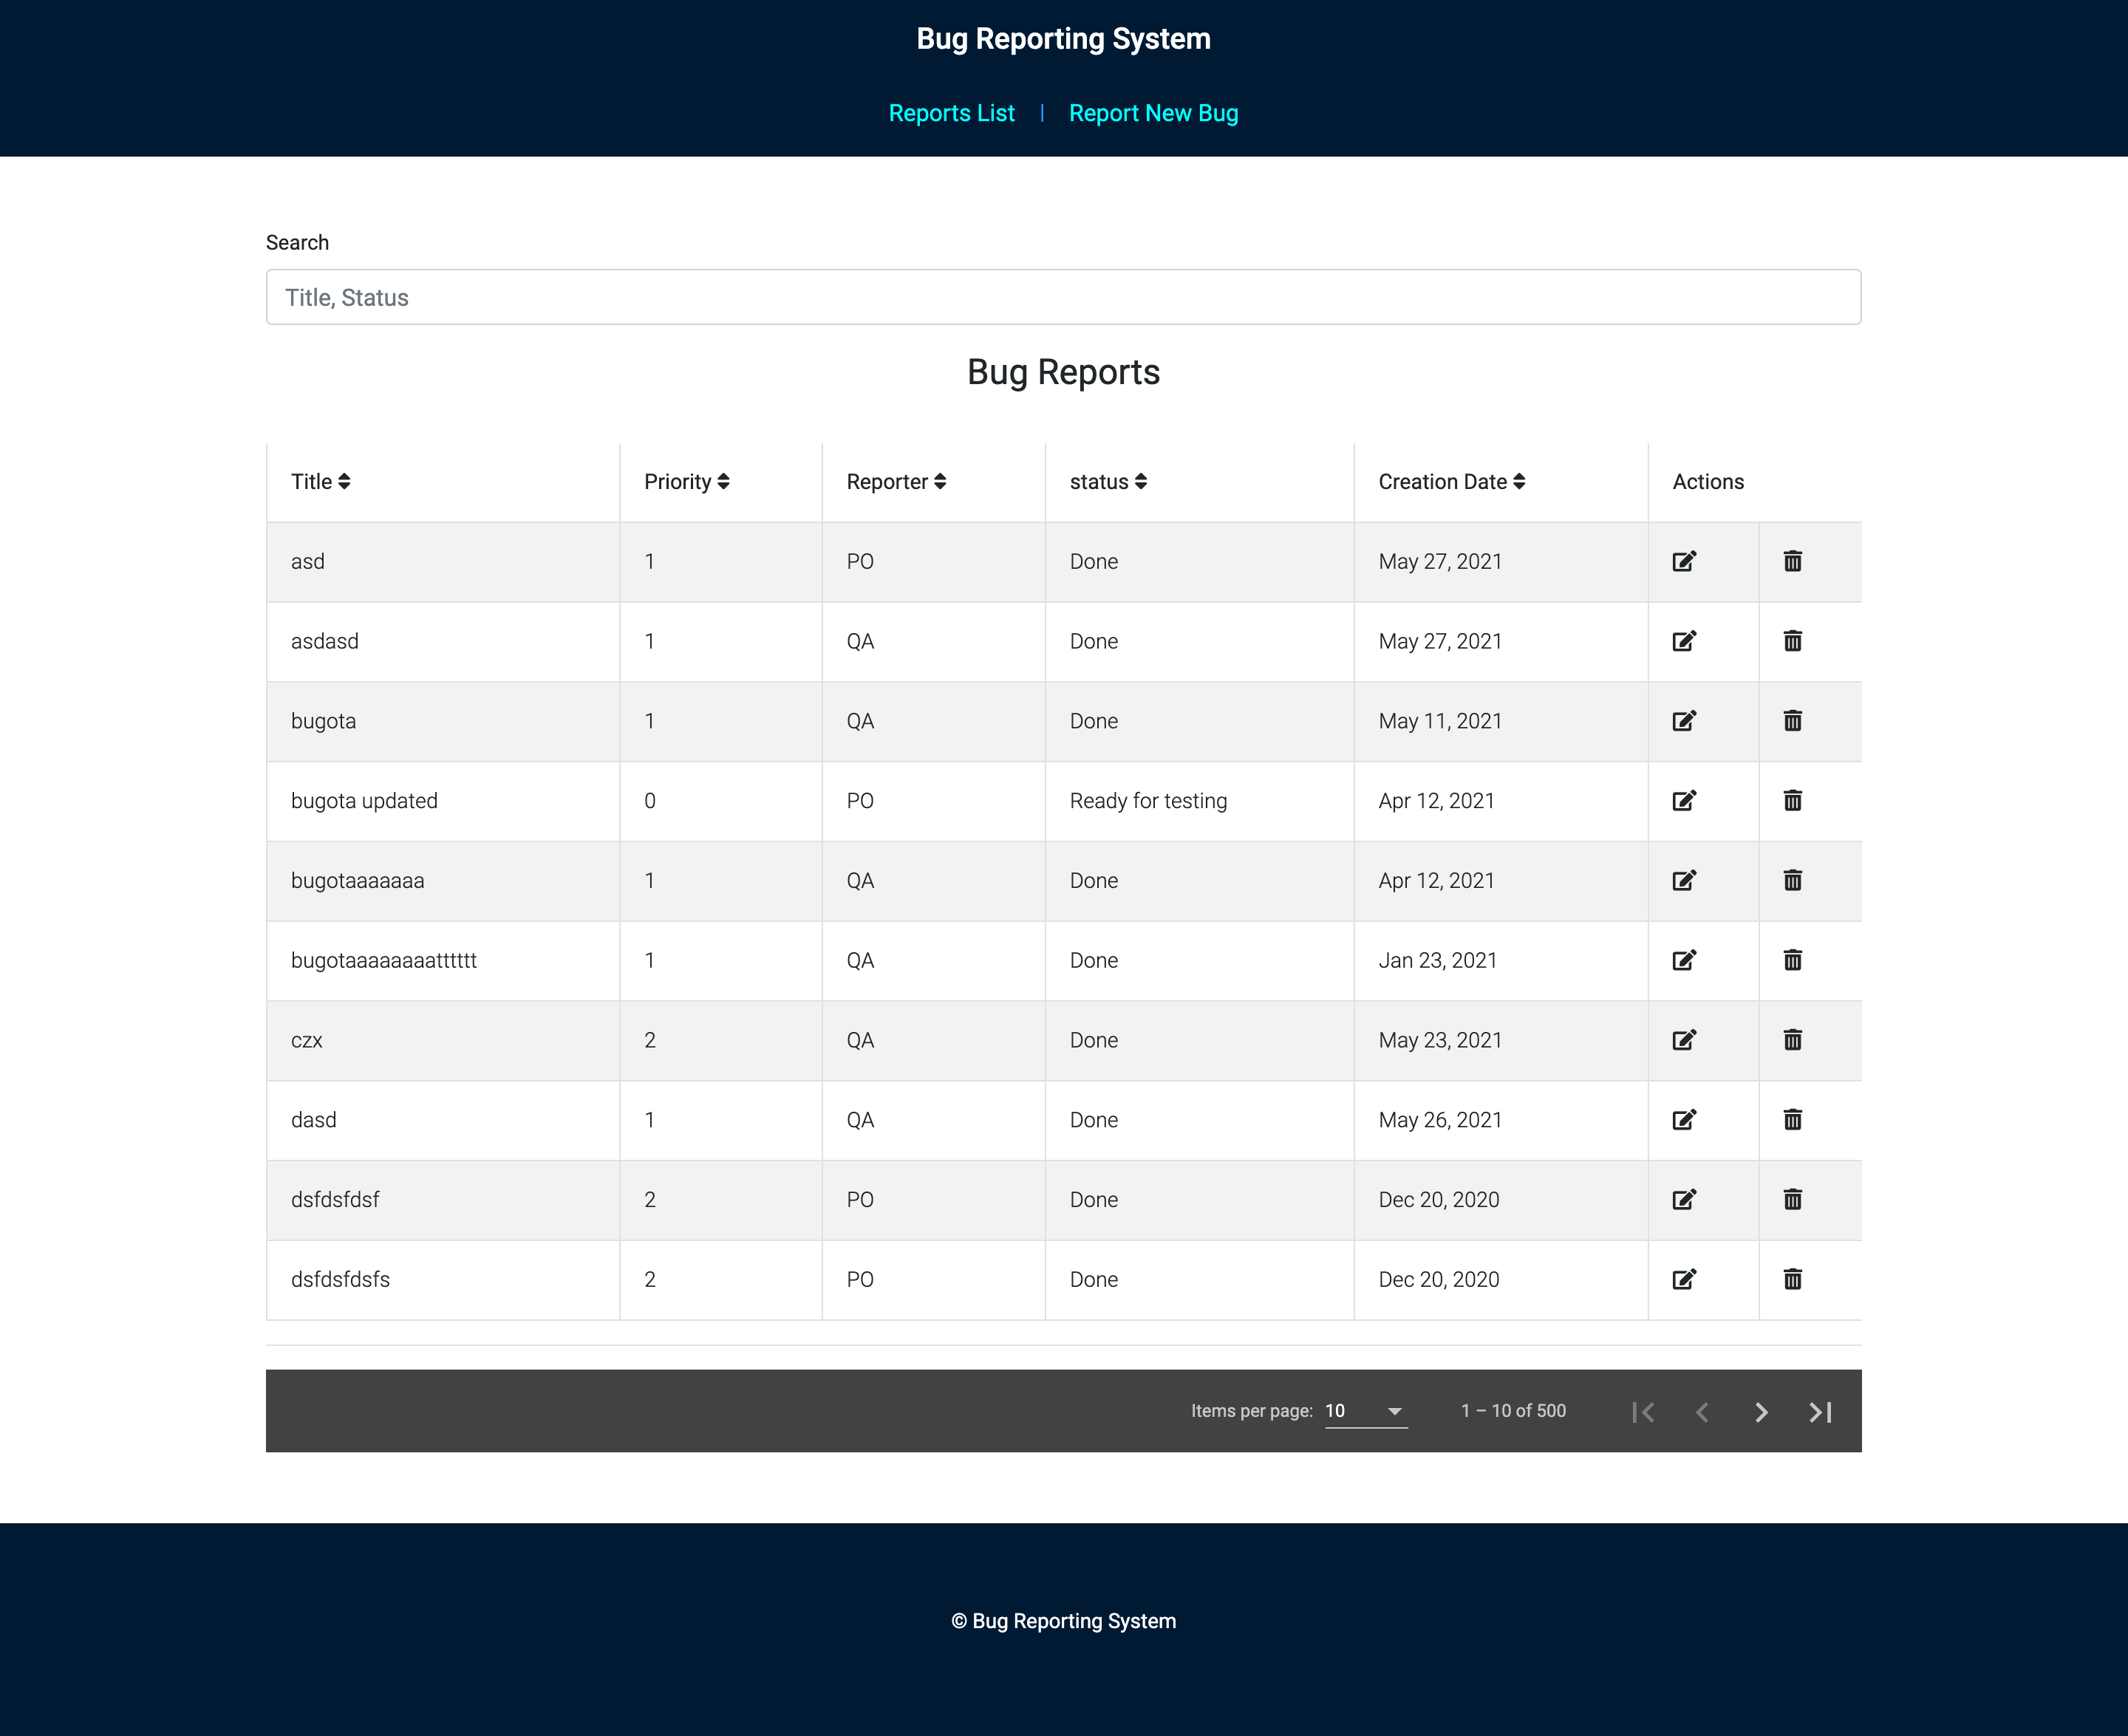The height and width of the screenshot is (1736, 2128).
Task: Edit the bugotaaaaaaa bug report
Action: pos(1687,880)
